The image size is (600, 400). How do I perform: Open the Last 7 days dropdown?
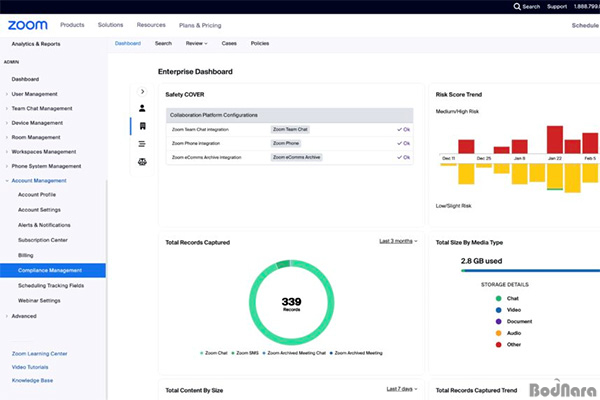coord(401,389)
